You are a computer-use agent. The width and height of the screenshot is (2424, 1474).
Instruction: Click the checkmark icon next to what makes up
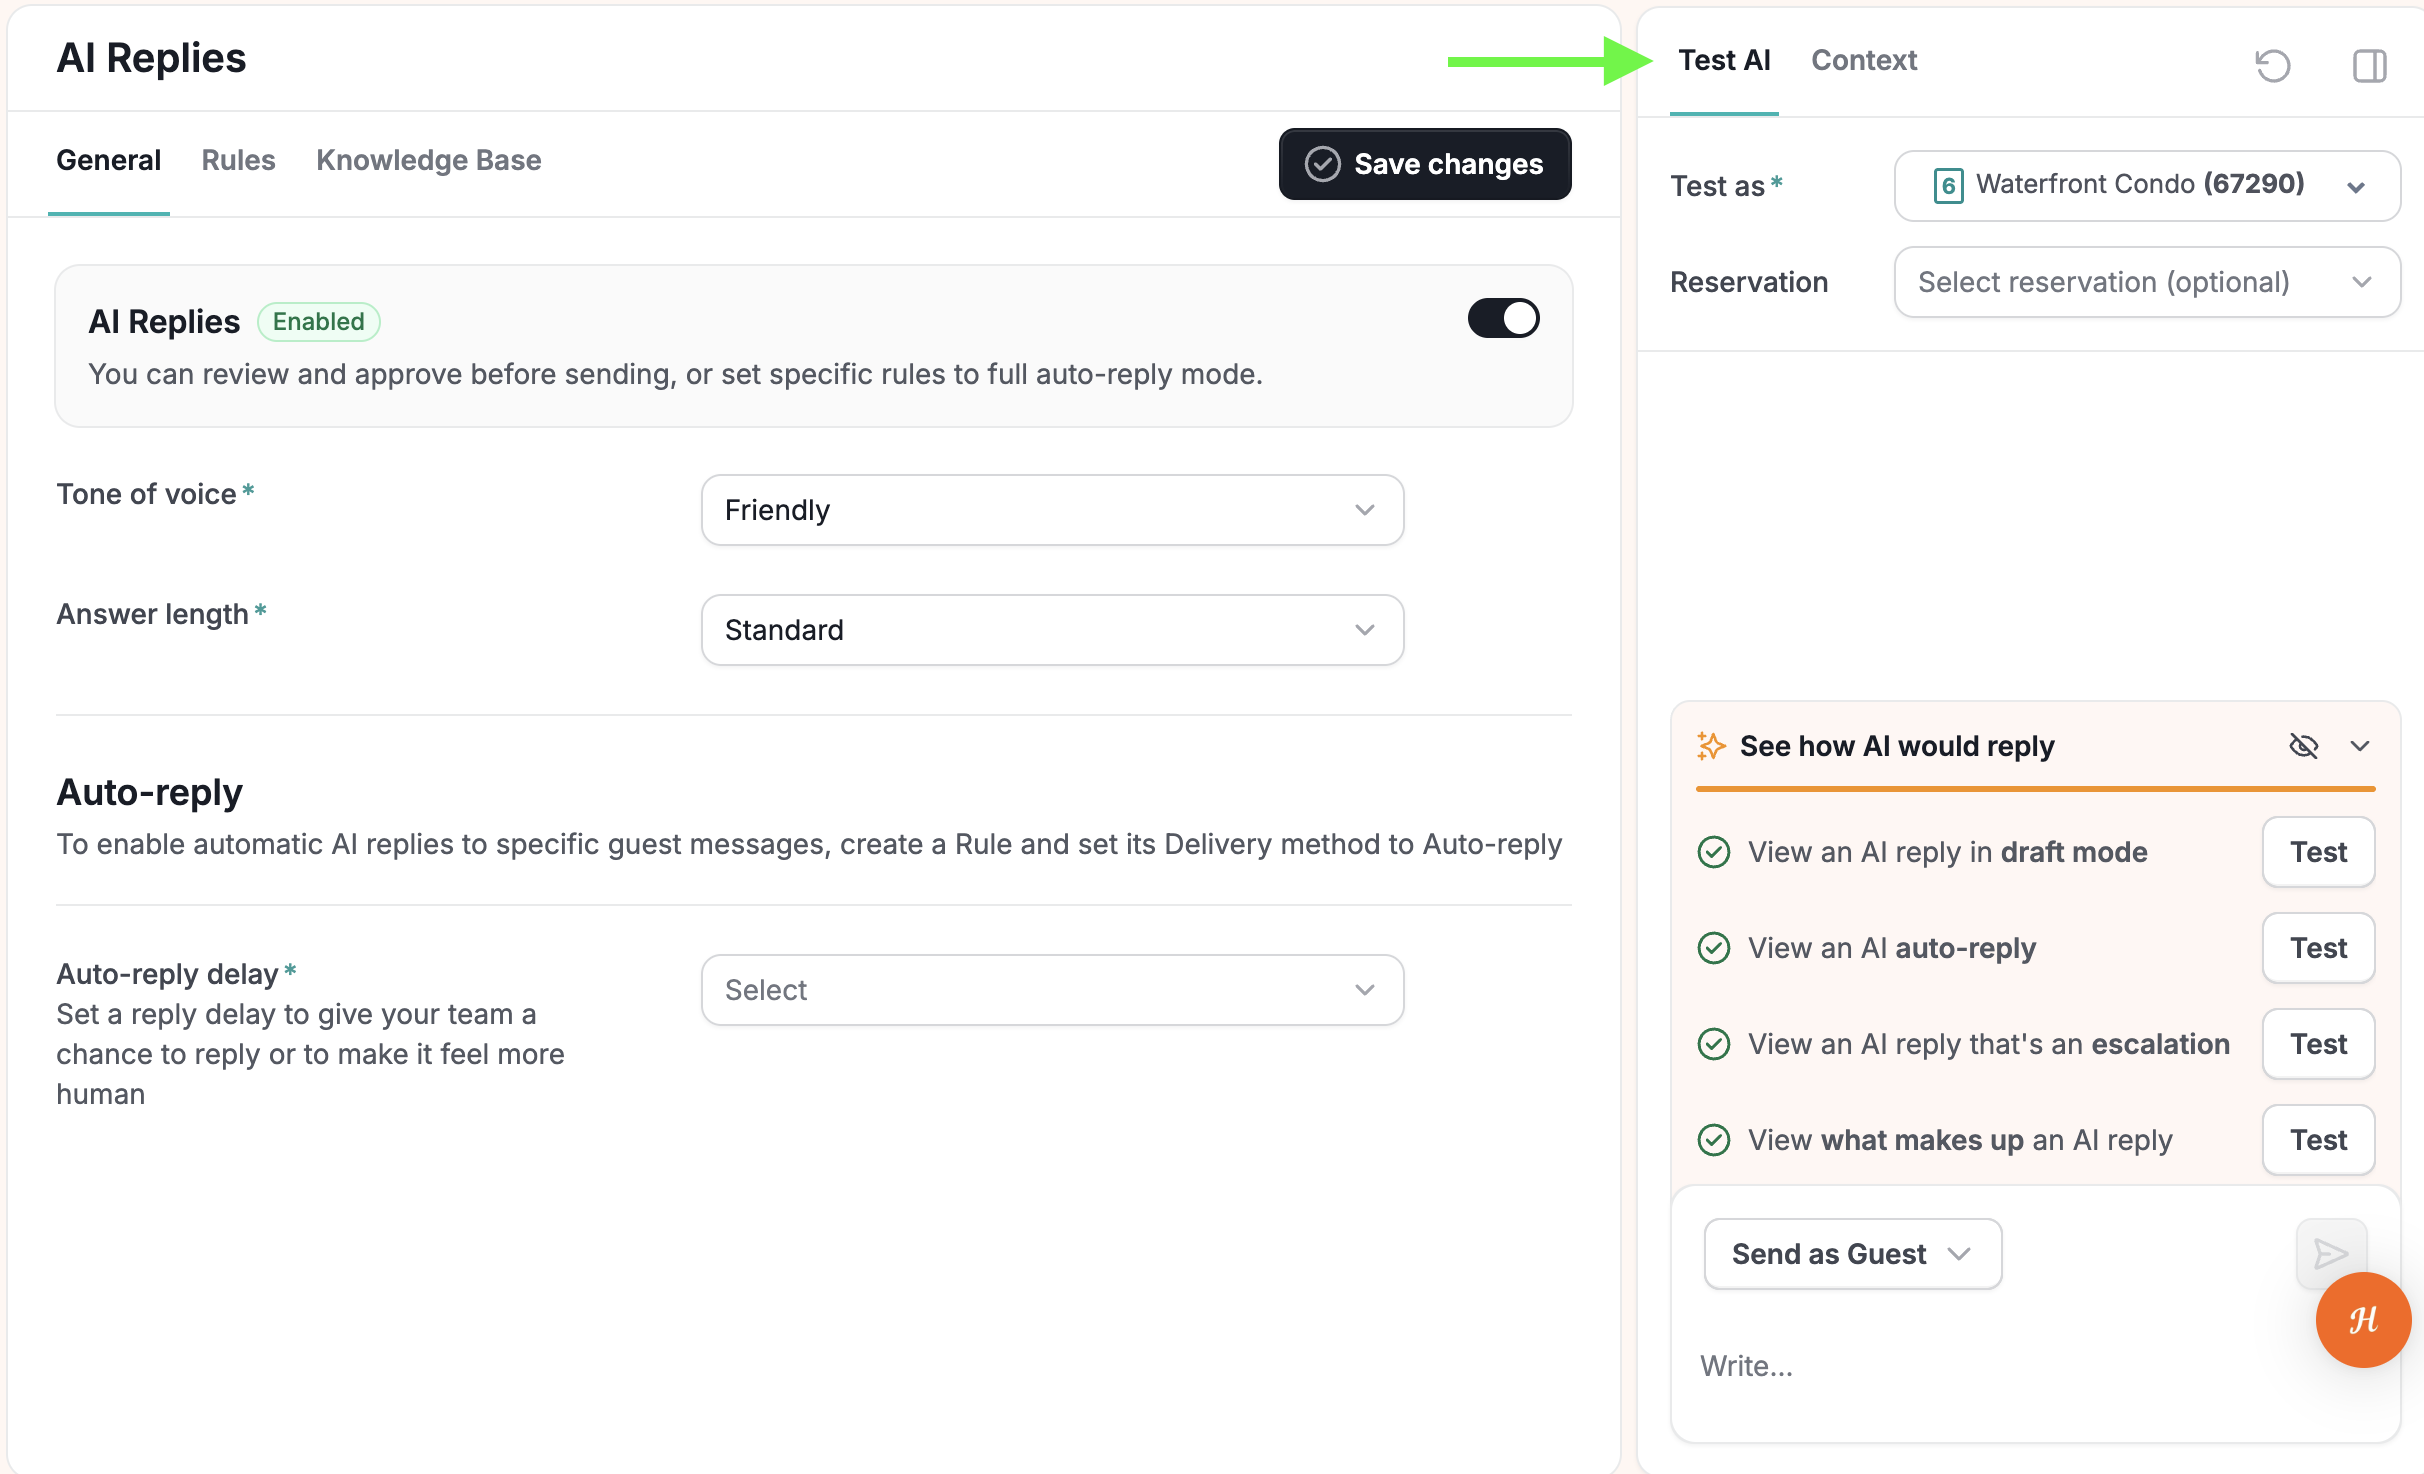[x=1714, y=1140]
